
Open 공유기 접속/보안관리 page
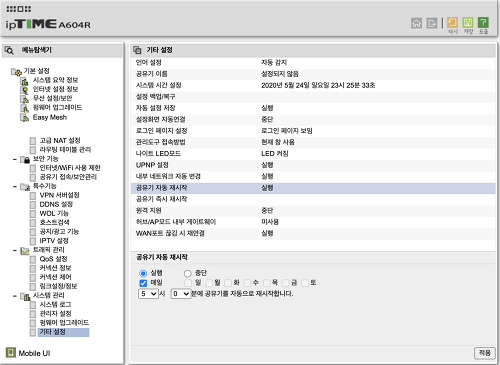(68, 177)
